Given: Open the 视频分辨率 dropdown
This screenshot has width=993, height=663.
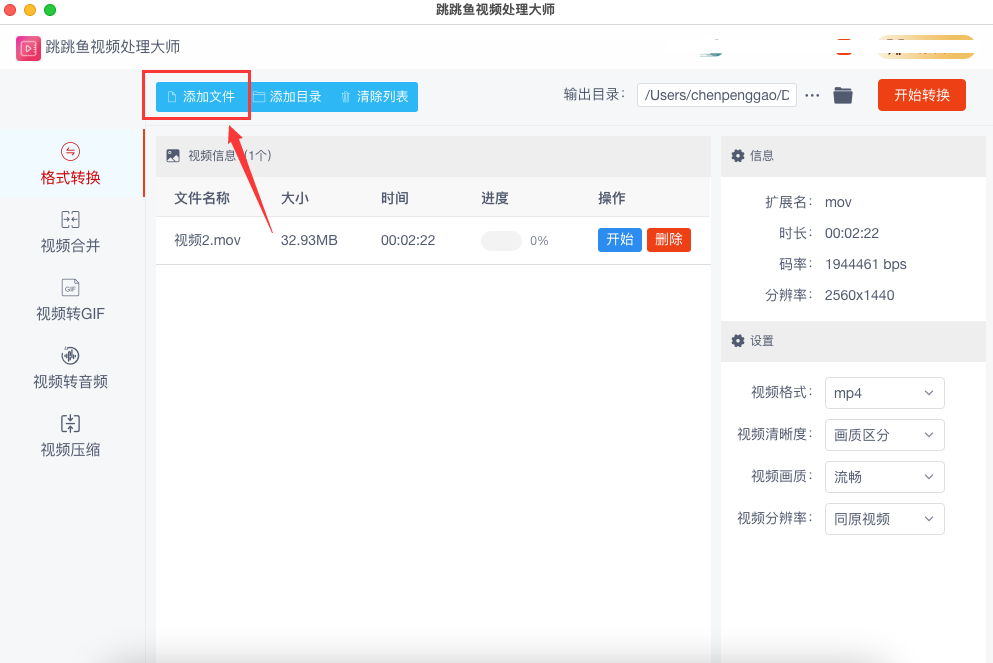Looking at the screenshot, I should (x=884, y=519).
